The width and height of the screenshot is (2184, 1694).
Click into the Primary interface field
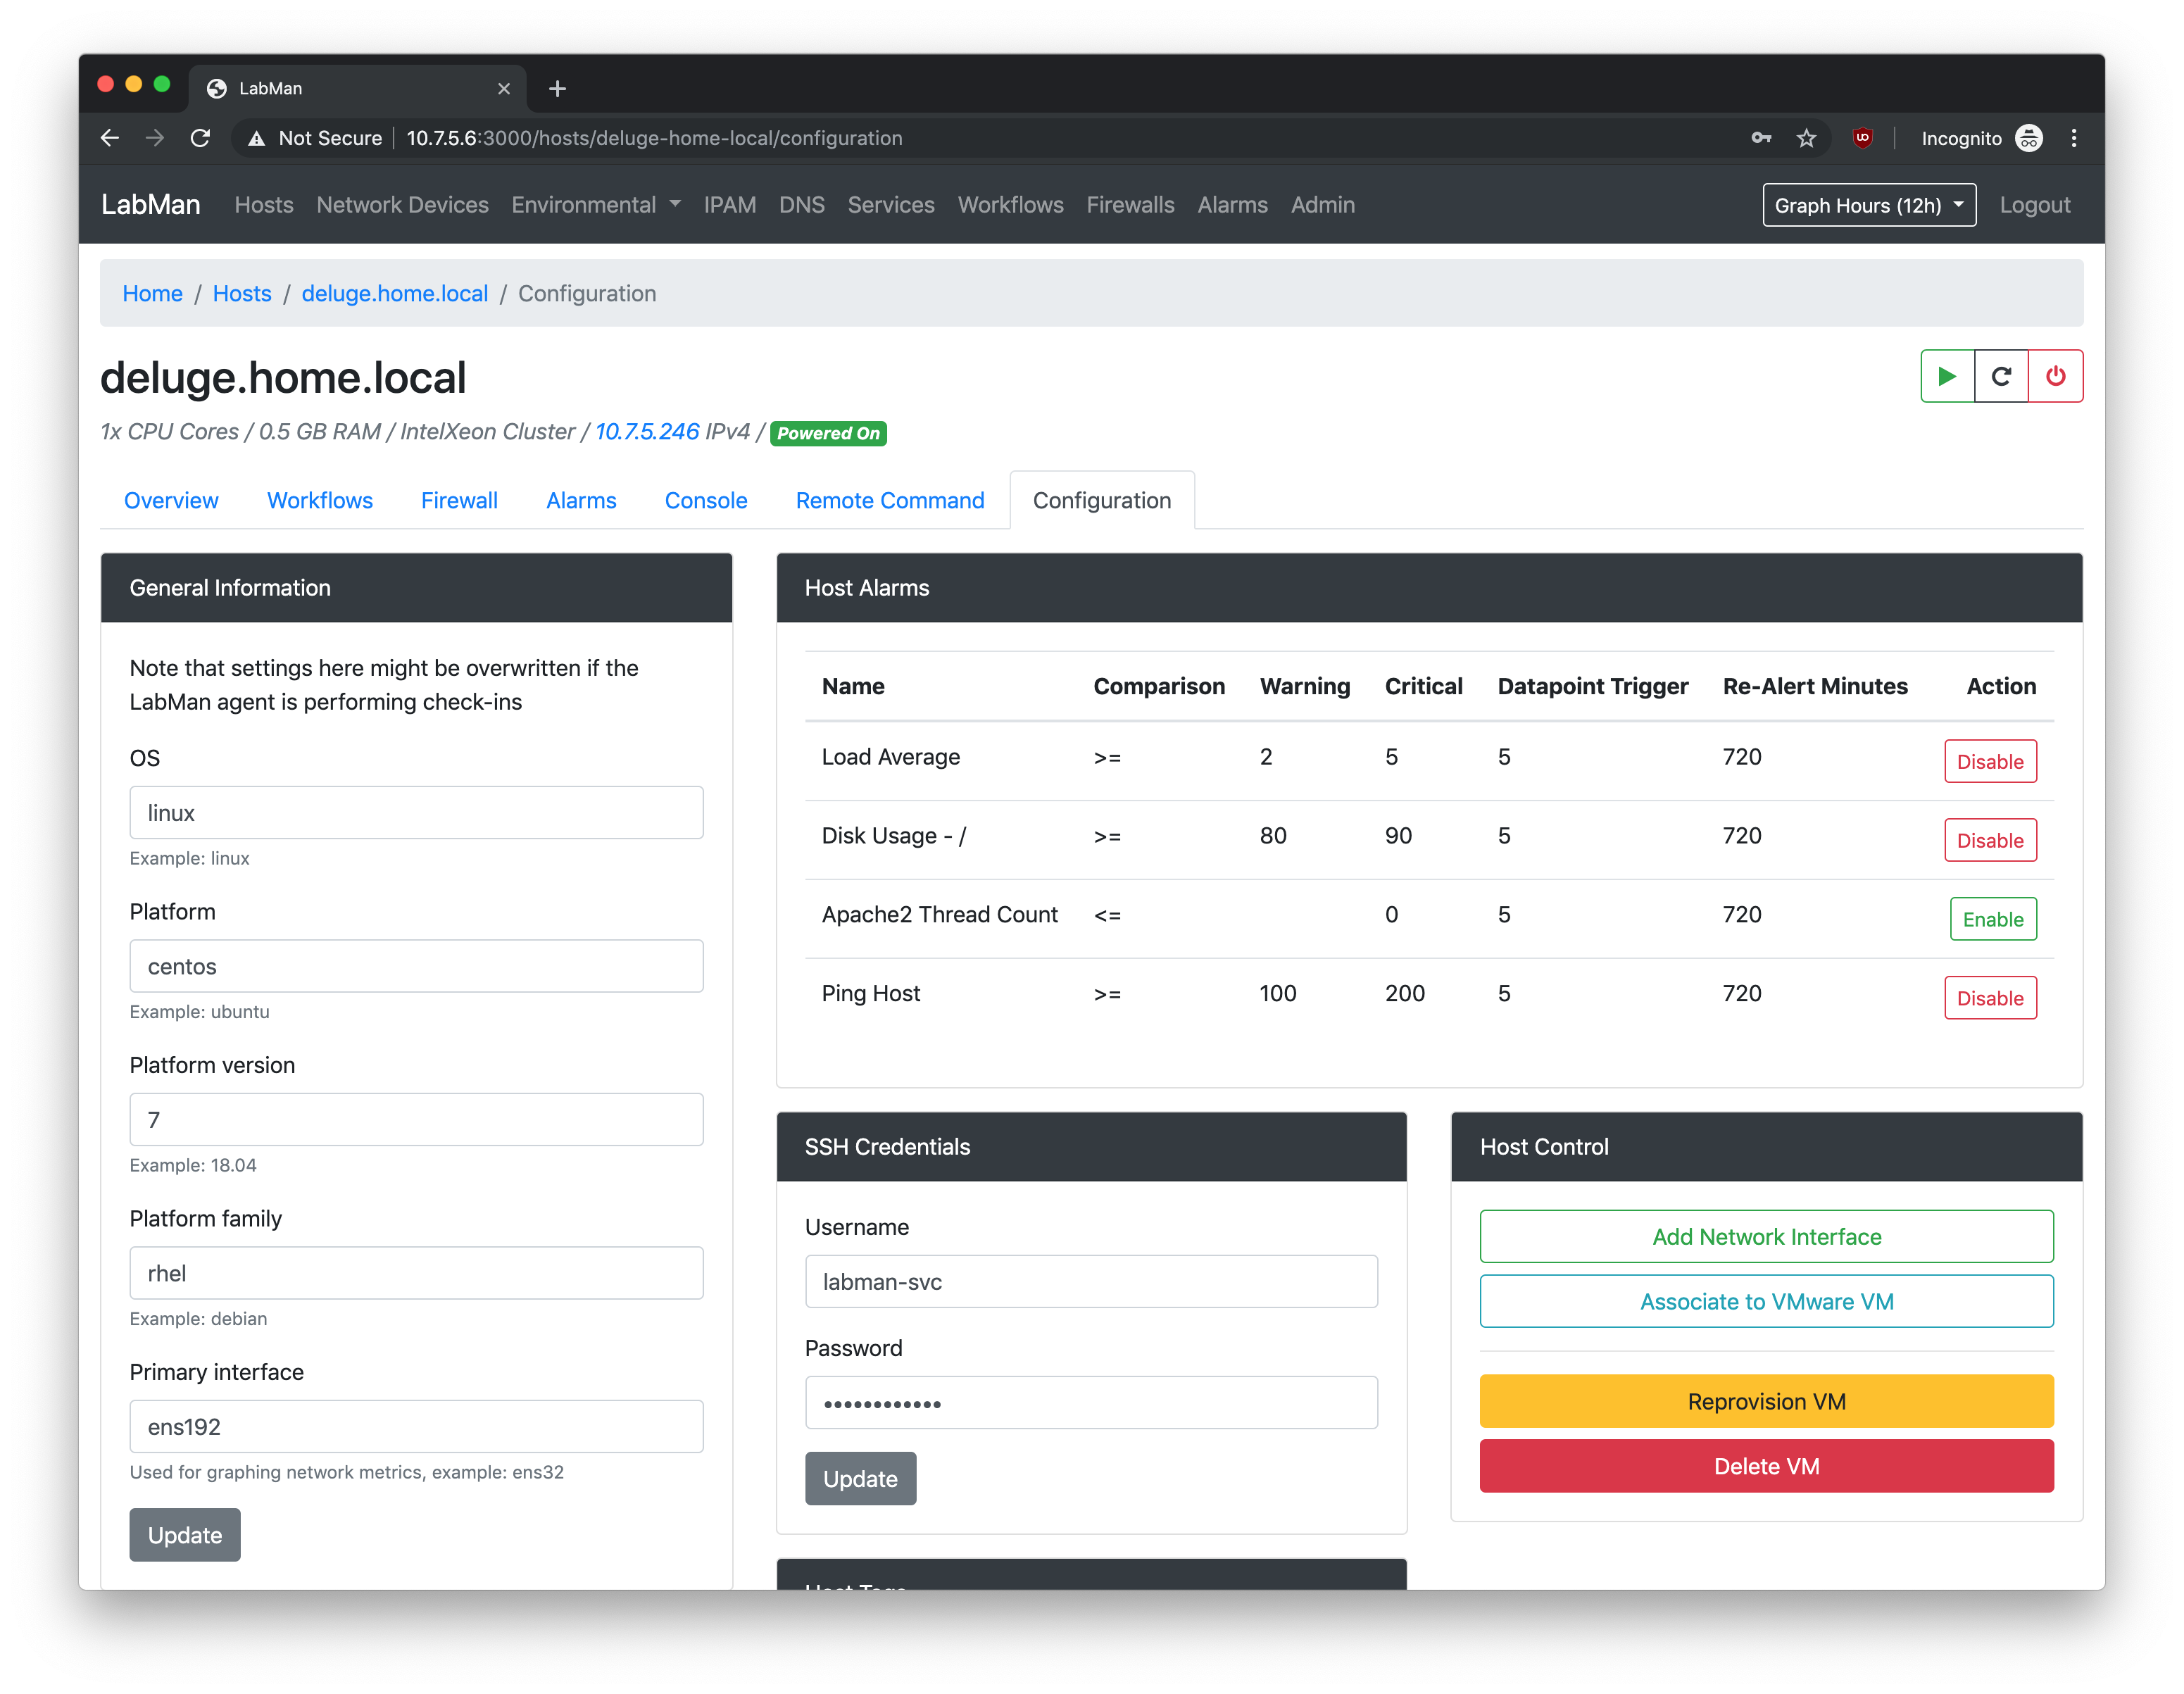point(416,1426)
